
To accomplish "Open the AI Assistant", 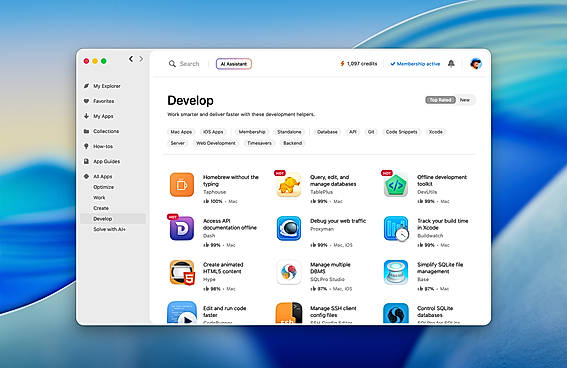I will pos(234,64).
